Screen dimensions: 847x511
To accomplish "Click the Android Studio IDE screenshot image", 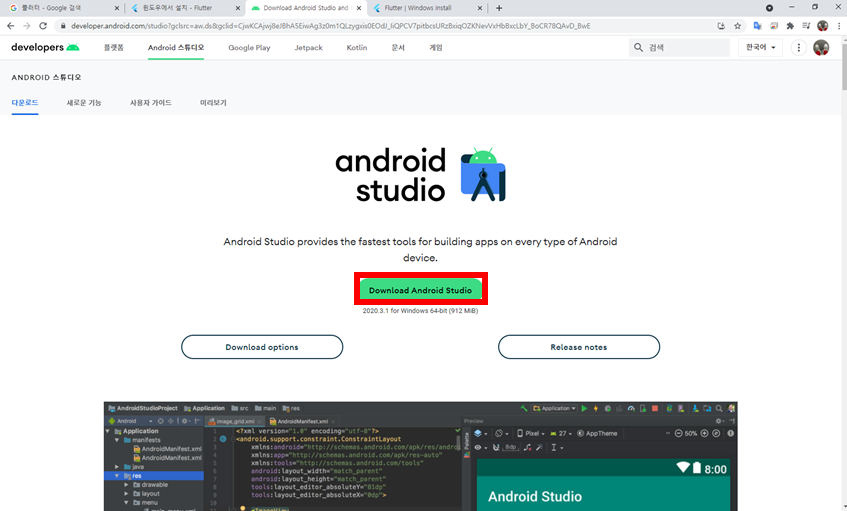I will (x=420, y=456).
